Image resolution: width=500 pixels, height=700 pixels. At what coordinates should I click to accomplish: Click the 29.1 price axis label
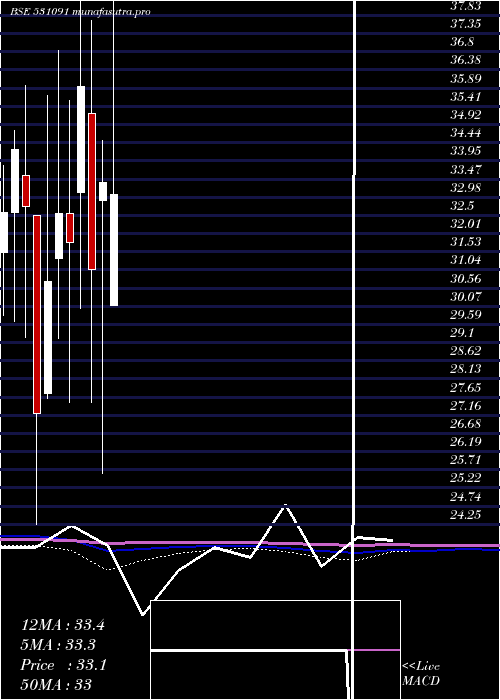click(x=462, y=333)
